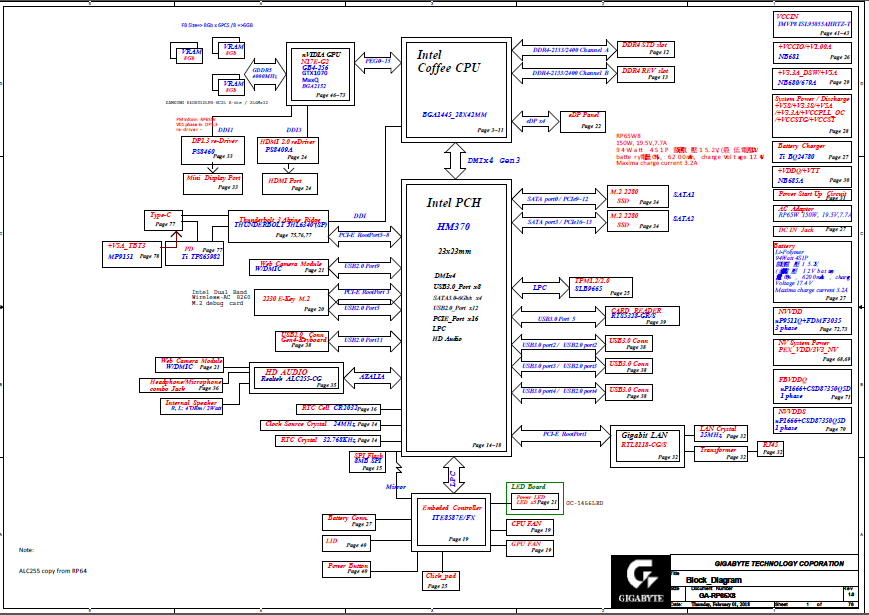Image resolution: width=869 pixels, height=615 pixels.
Task: Select the RTC Crystal 32.768KHz box
Action: pos(328,440)
